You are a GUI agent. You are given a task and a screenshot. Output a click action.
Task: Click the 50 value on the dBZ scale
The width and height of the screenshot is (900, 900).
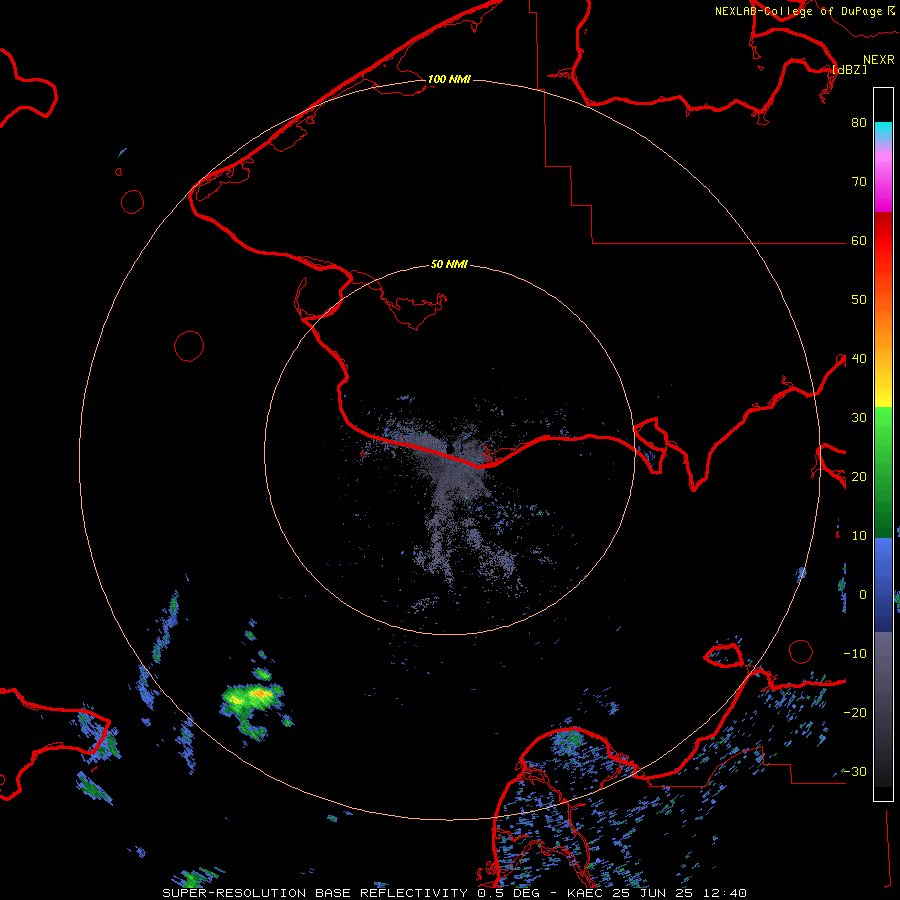(x=859, y=300)
